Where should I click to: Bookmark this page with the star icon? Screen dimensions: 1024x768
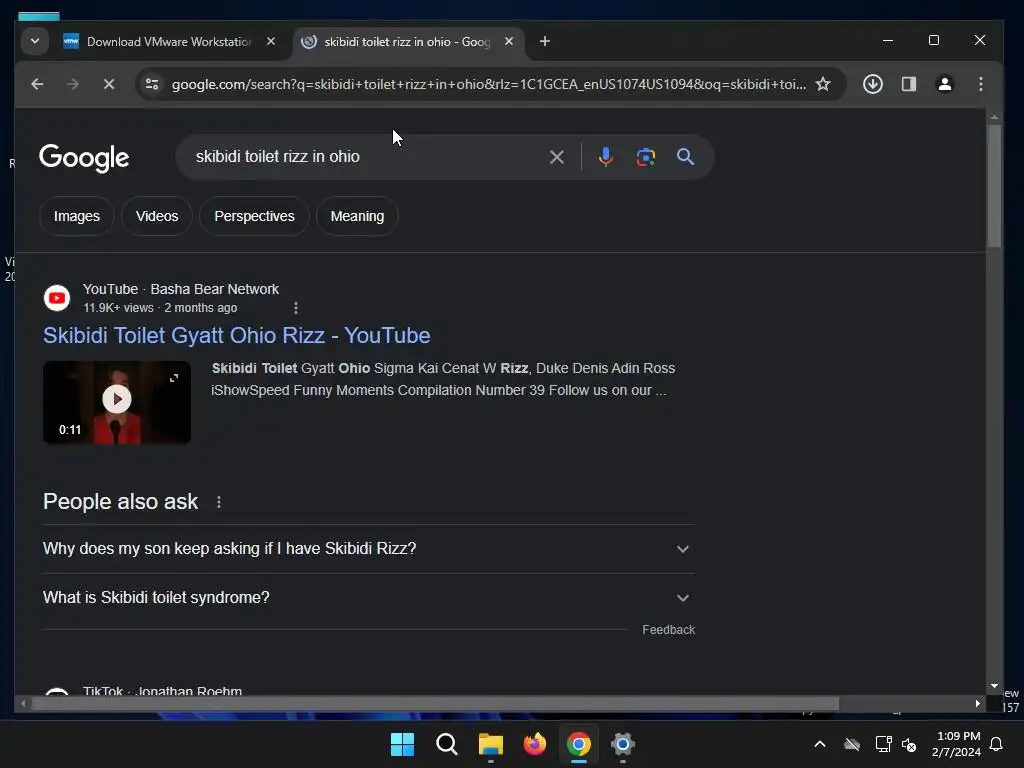point(823,84)
